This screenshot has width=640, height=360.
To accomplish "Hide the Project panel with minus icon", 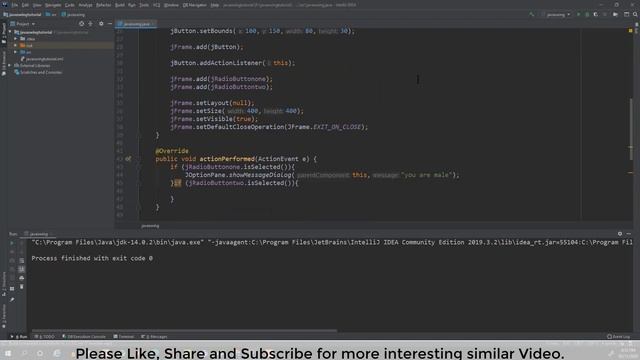I will coord(110,24).
